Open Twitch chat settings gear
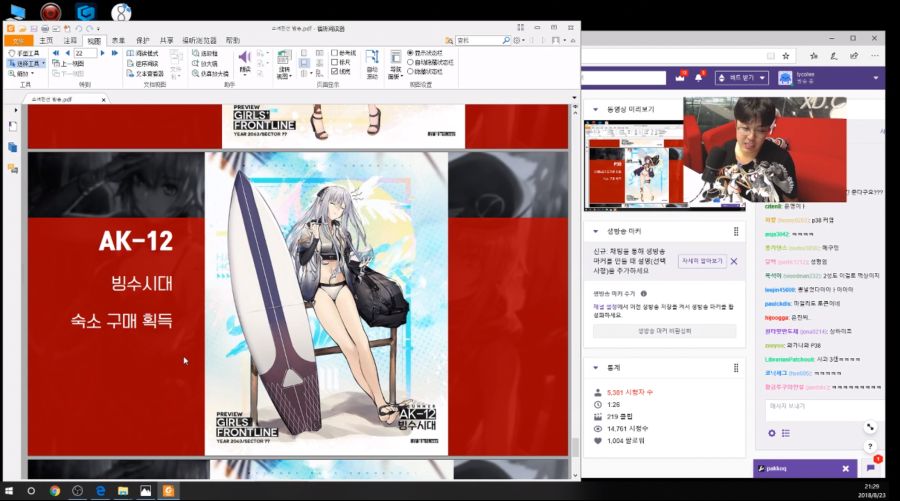Screen dimensions: 900x501 tap(771, 433)
